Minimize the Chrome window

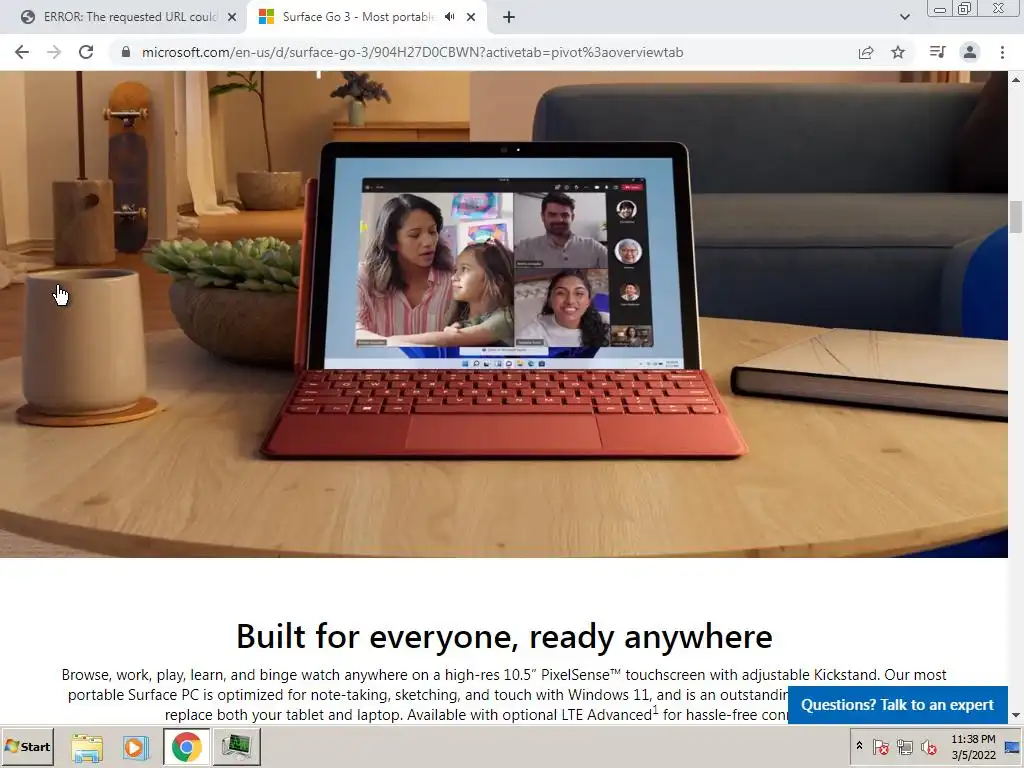click(940, 9)
